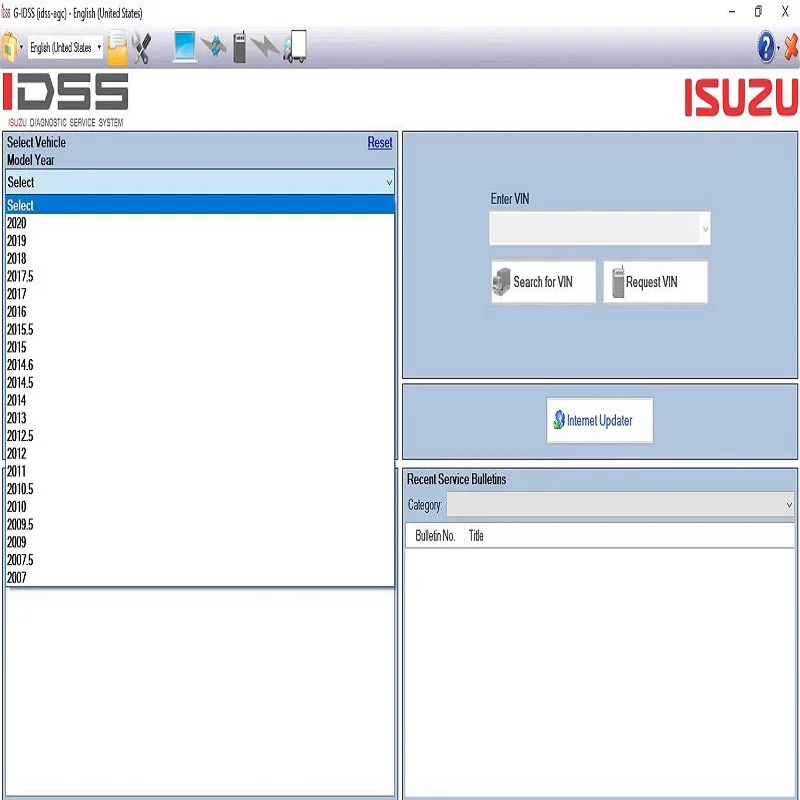800x800 pixels.
Task: Select model year 2010
Action: [x=200, y=507]
